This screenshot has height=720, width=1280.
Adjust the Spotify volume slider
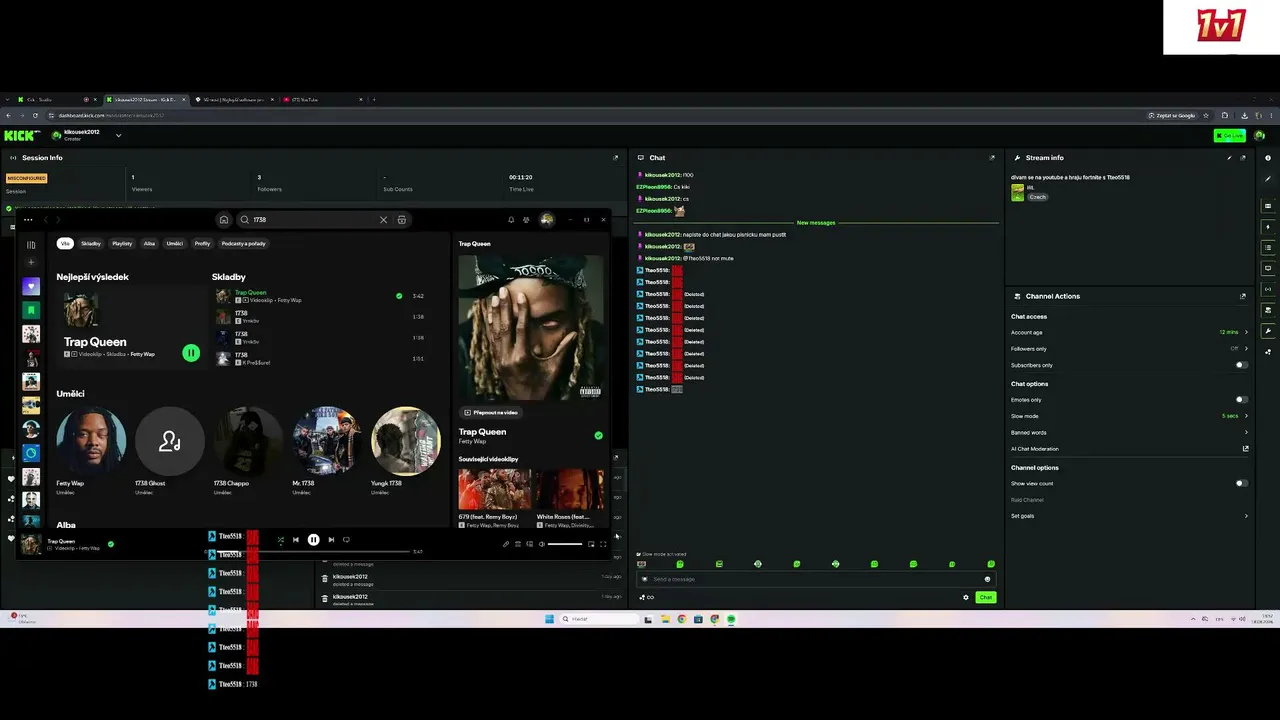[564, 544]
